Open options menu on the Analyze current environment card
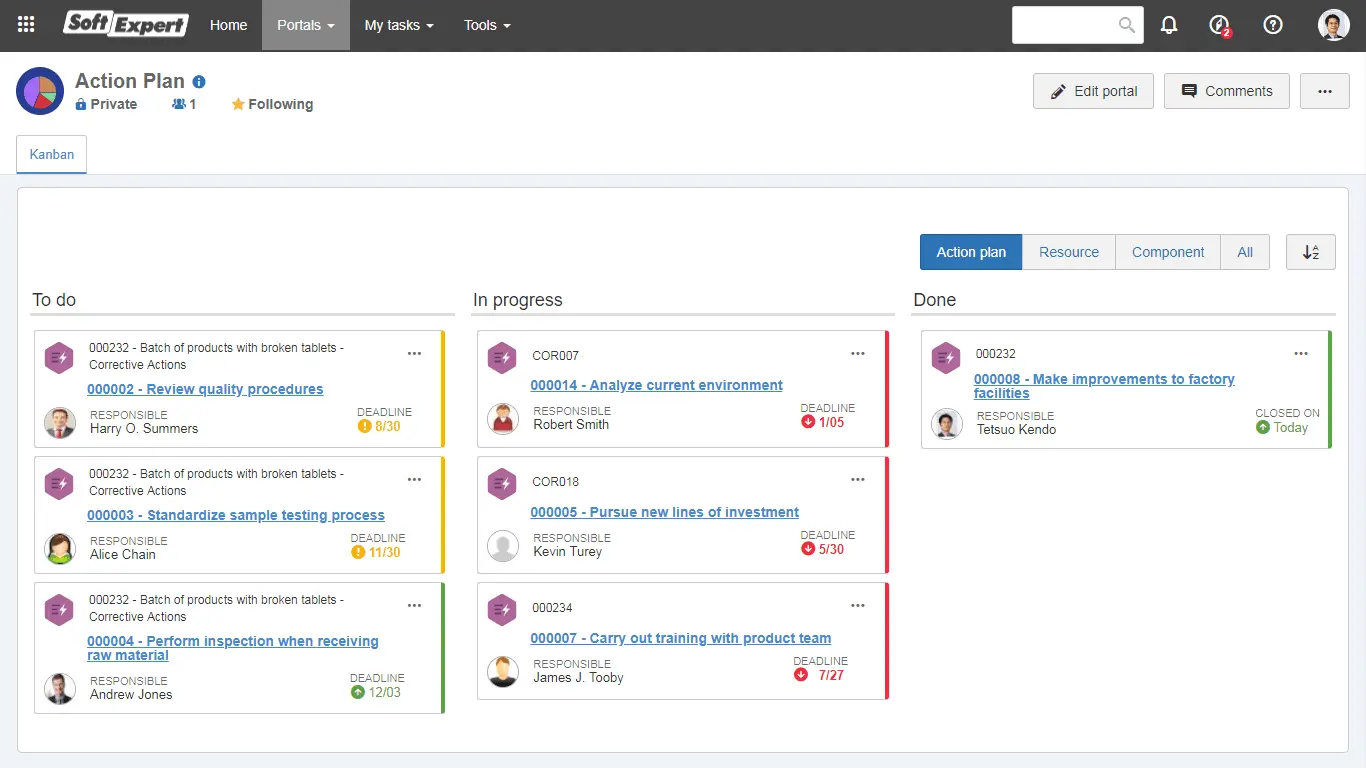 pyautogui.click(x=858, y=353)
